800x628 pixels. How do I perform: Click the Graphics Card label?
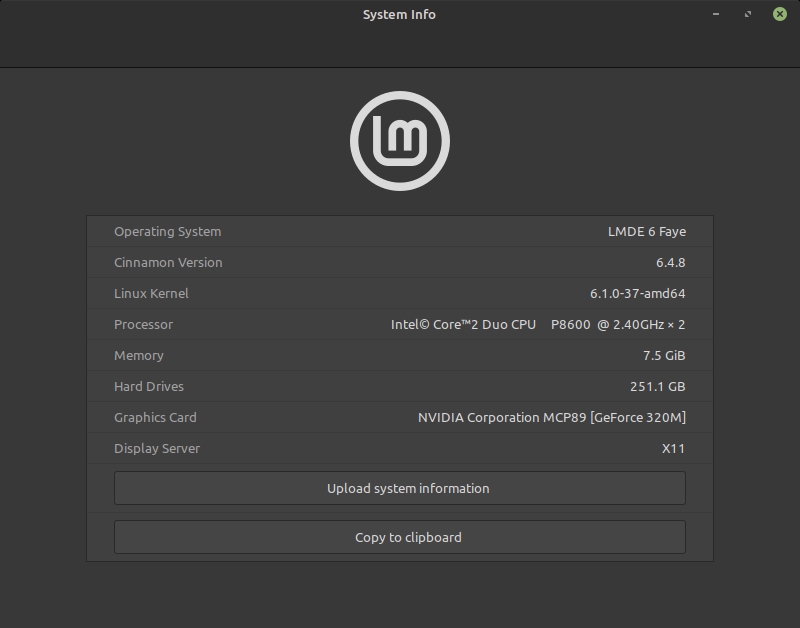[x=155, y=418]
